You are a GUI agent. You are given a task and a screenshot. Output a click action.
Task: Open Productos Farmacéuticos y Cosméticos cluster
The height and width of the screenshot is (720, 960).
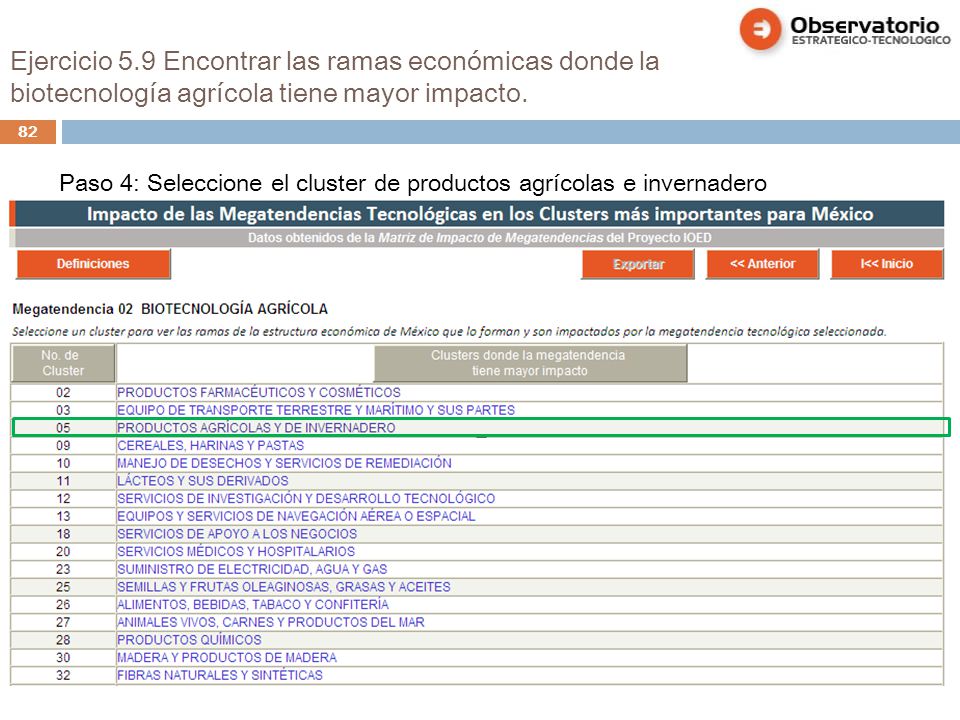(258, 392)
